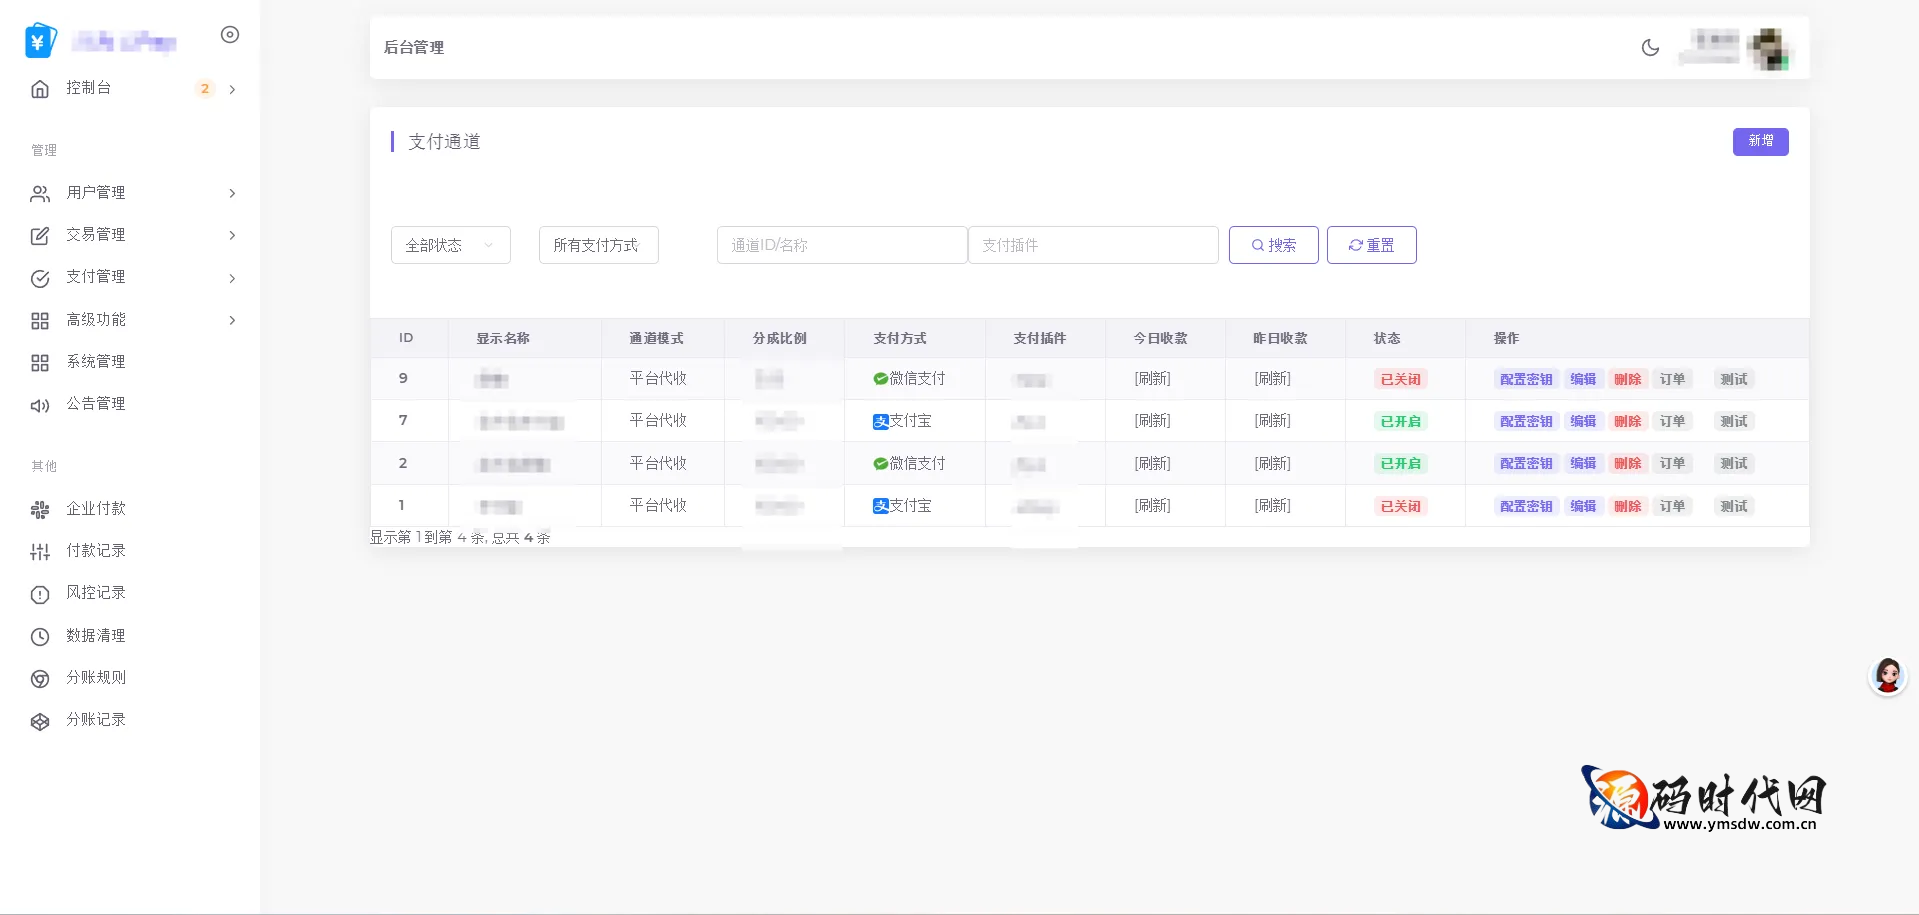
Task: Open 系统管理 in the sidebar
Action: 96,362
